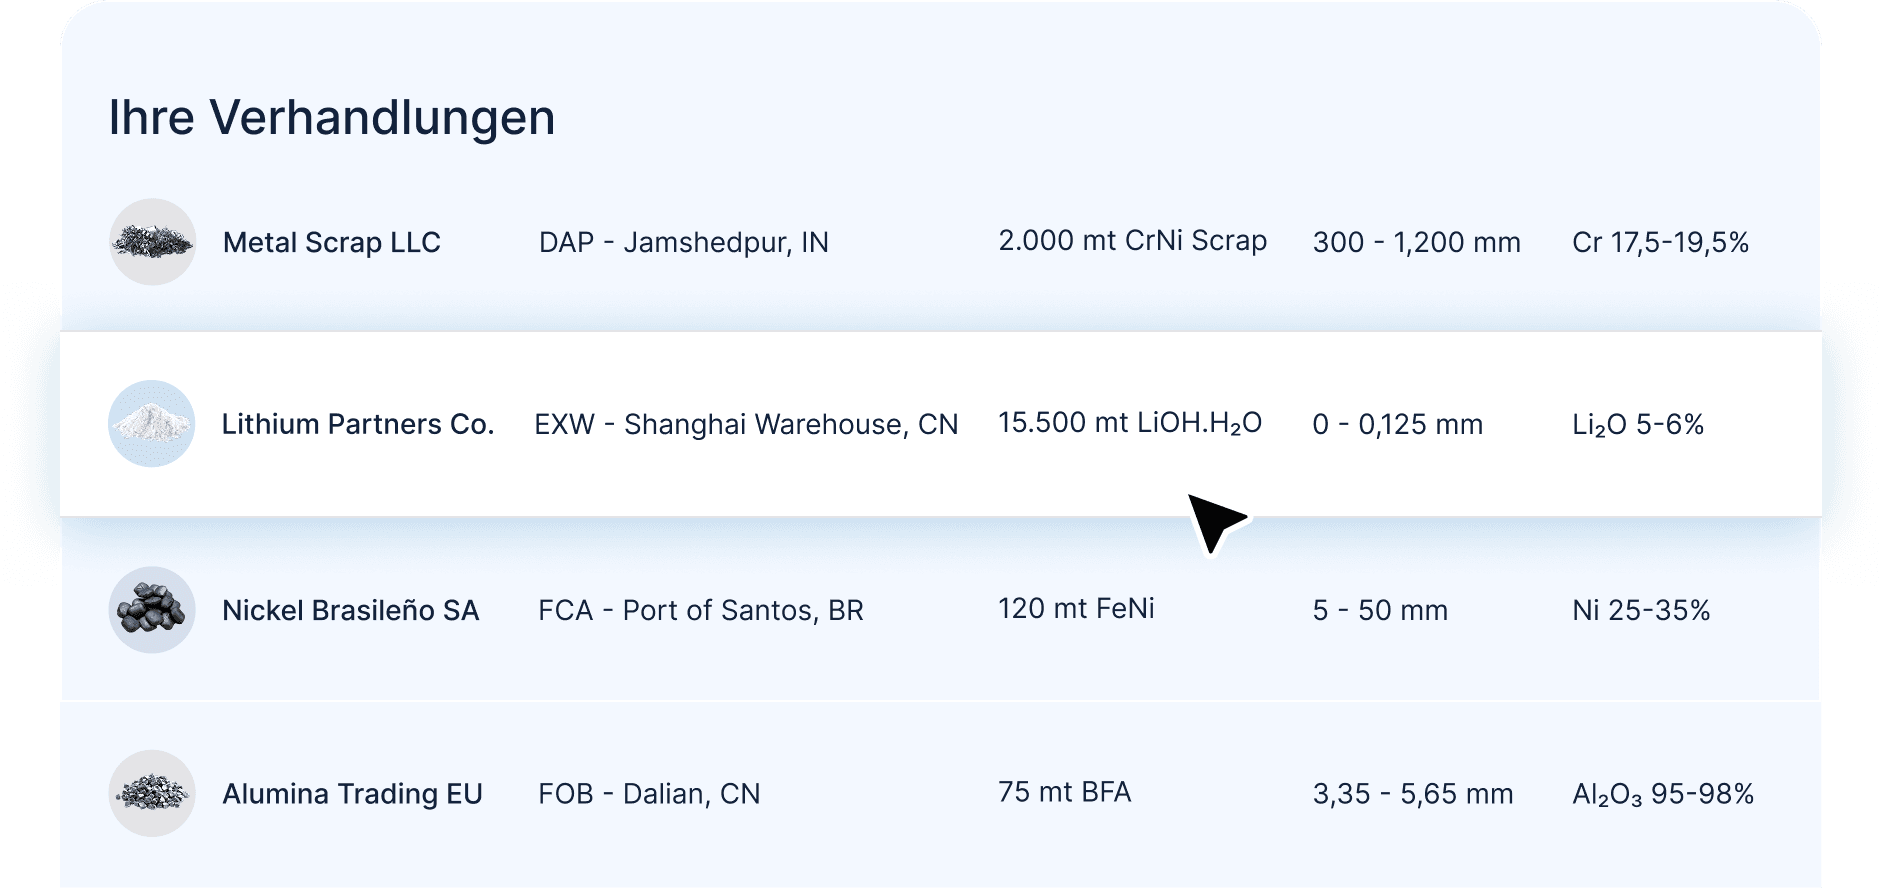Click the 300 - 1,200 mm size range
The image size is (1882, 888).
[1416, 243]
